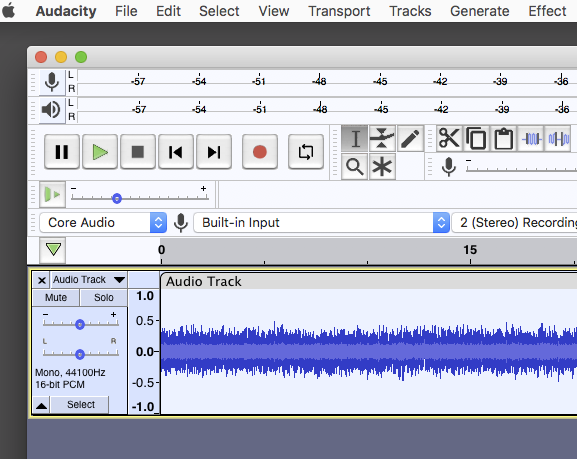
Task: Click the Audio Track clip title bar
Action: [x=369, y=282]
